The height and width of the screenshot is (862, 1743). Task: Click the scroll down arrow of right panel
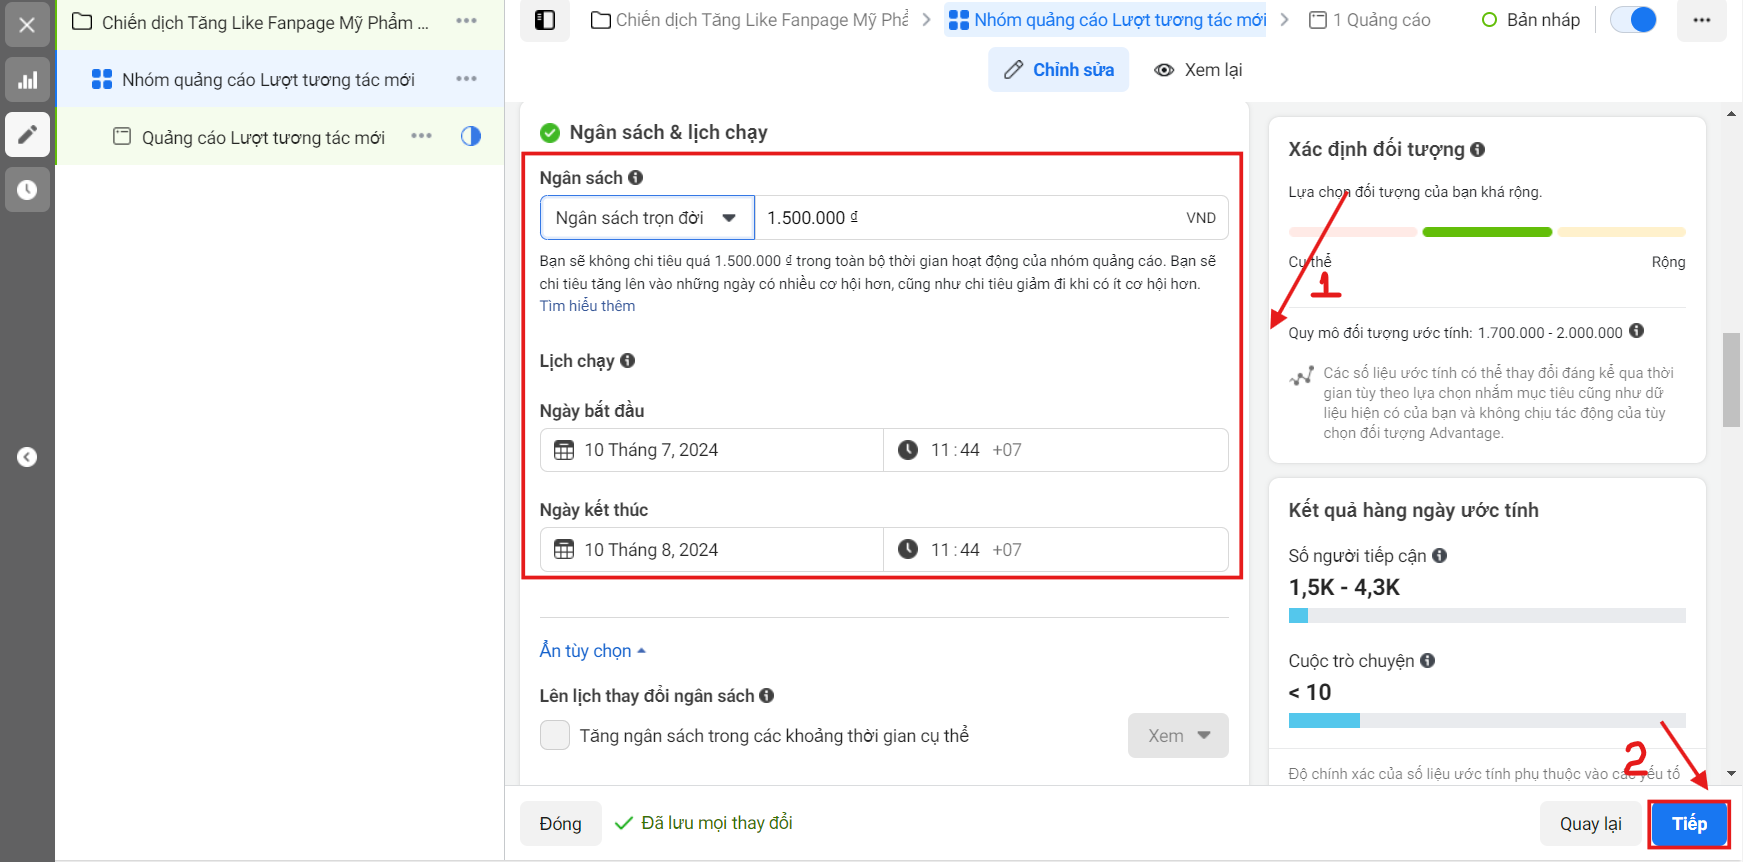pyautogui.click(x=1732, y=774)
